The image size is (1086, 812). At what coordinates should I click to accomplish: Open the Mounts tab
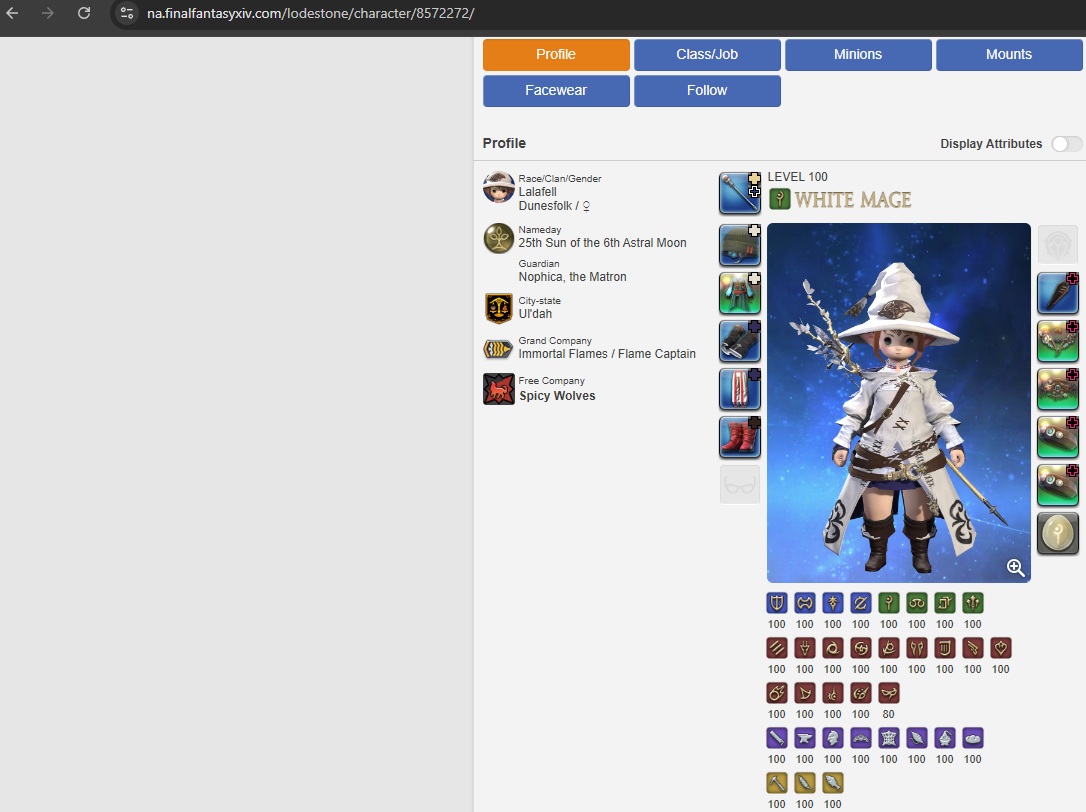click(x=1009, y=55)
